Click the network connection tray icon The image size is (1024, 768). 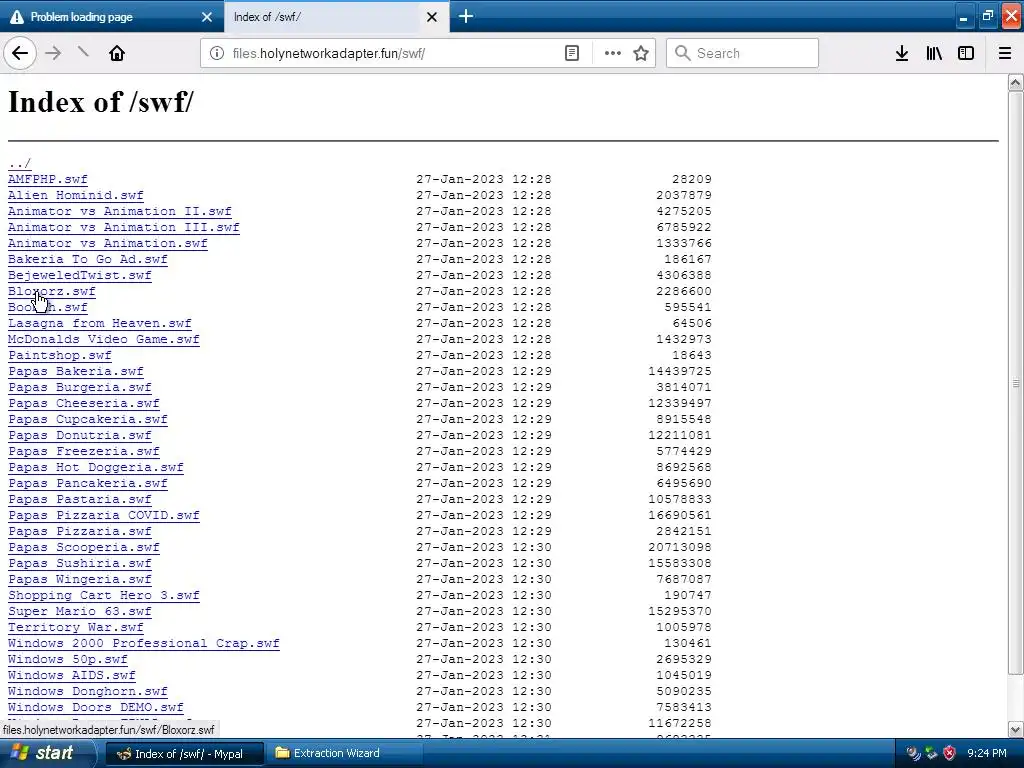tap(932, 753)
